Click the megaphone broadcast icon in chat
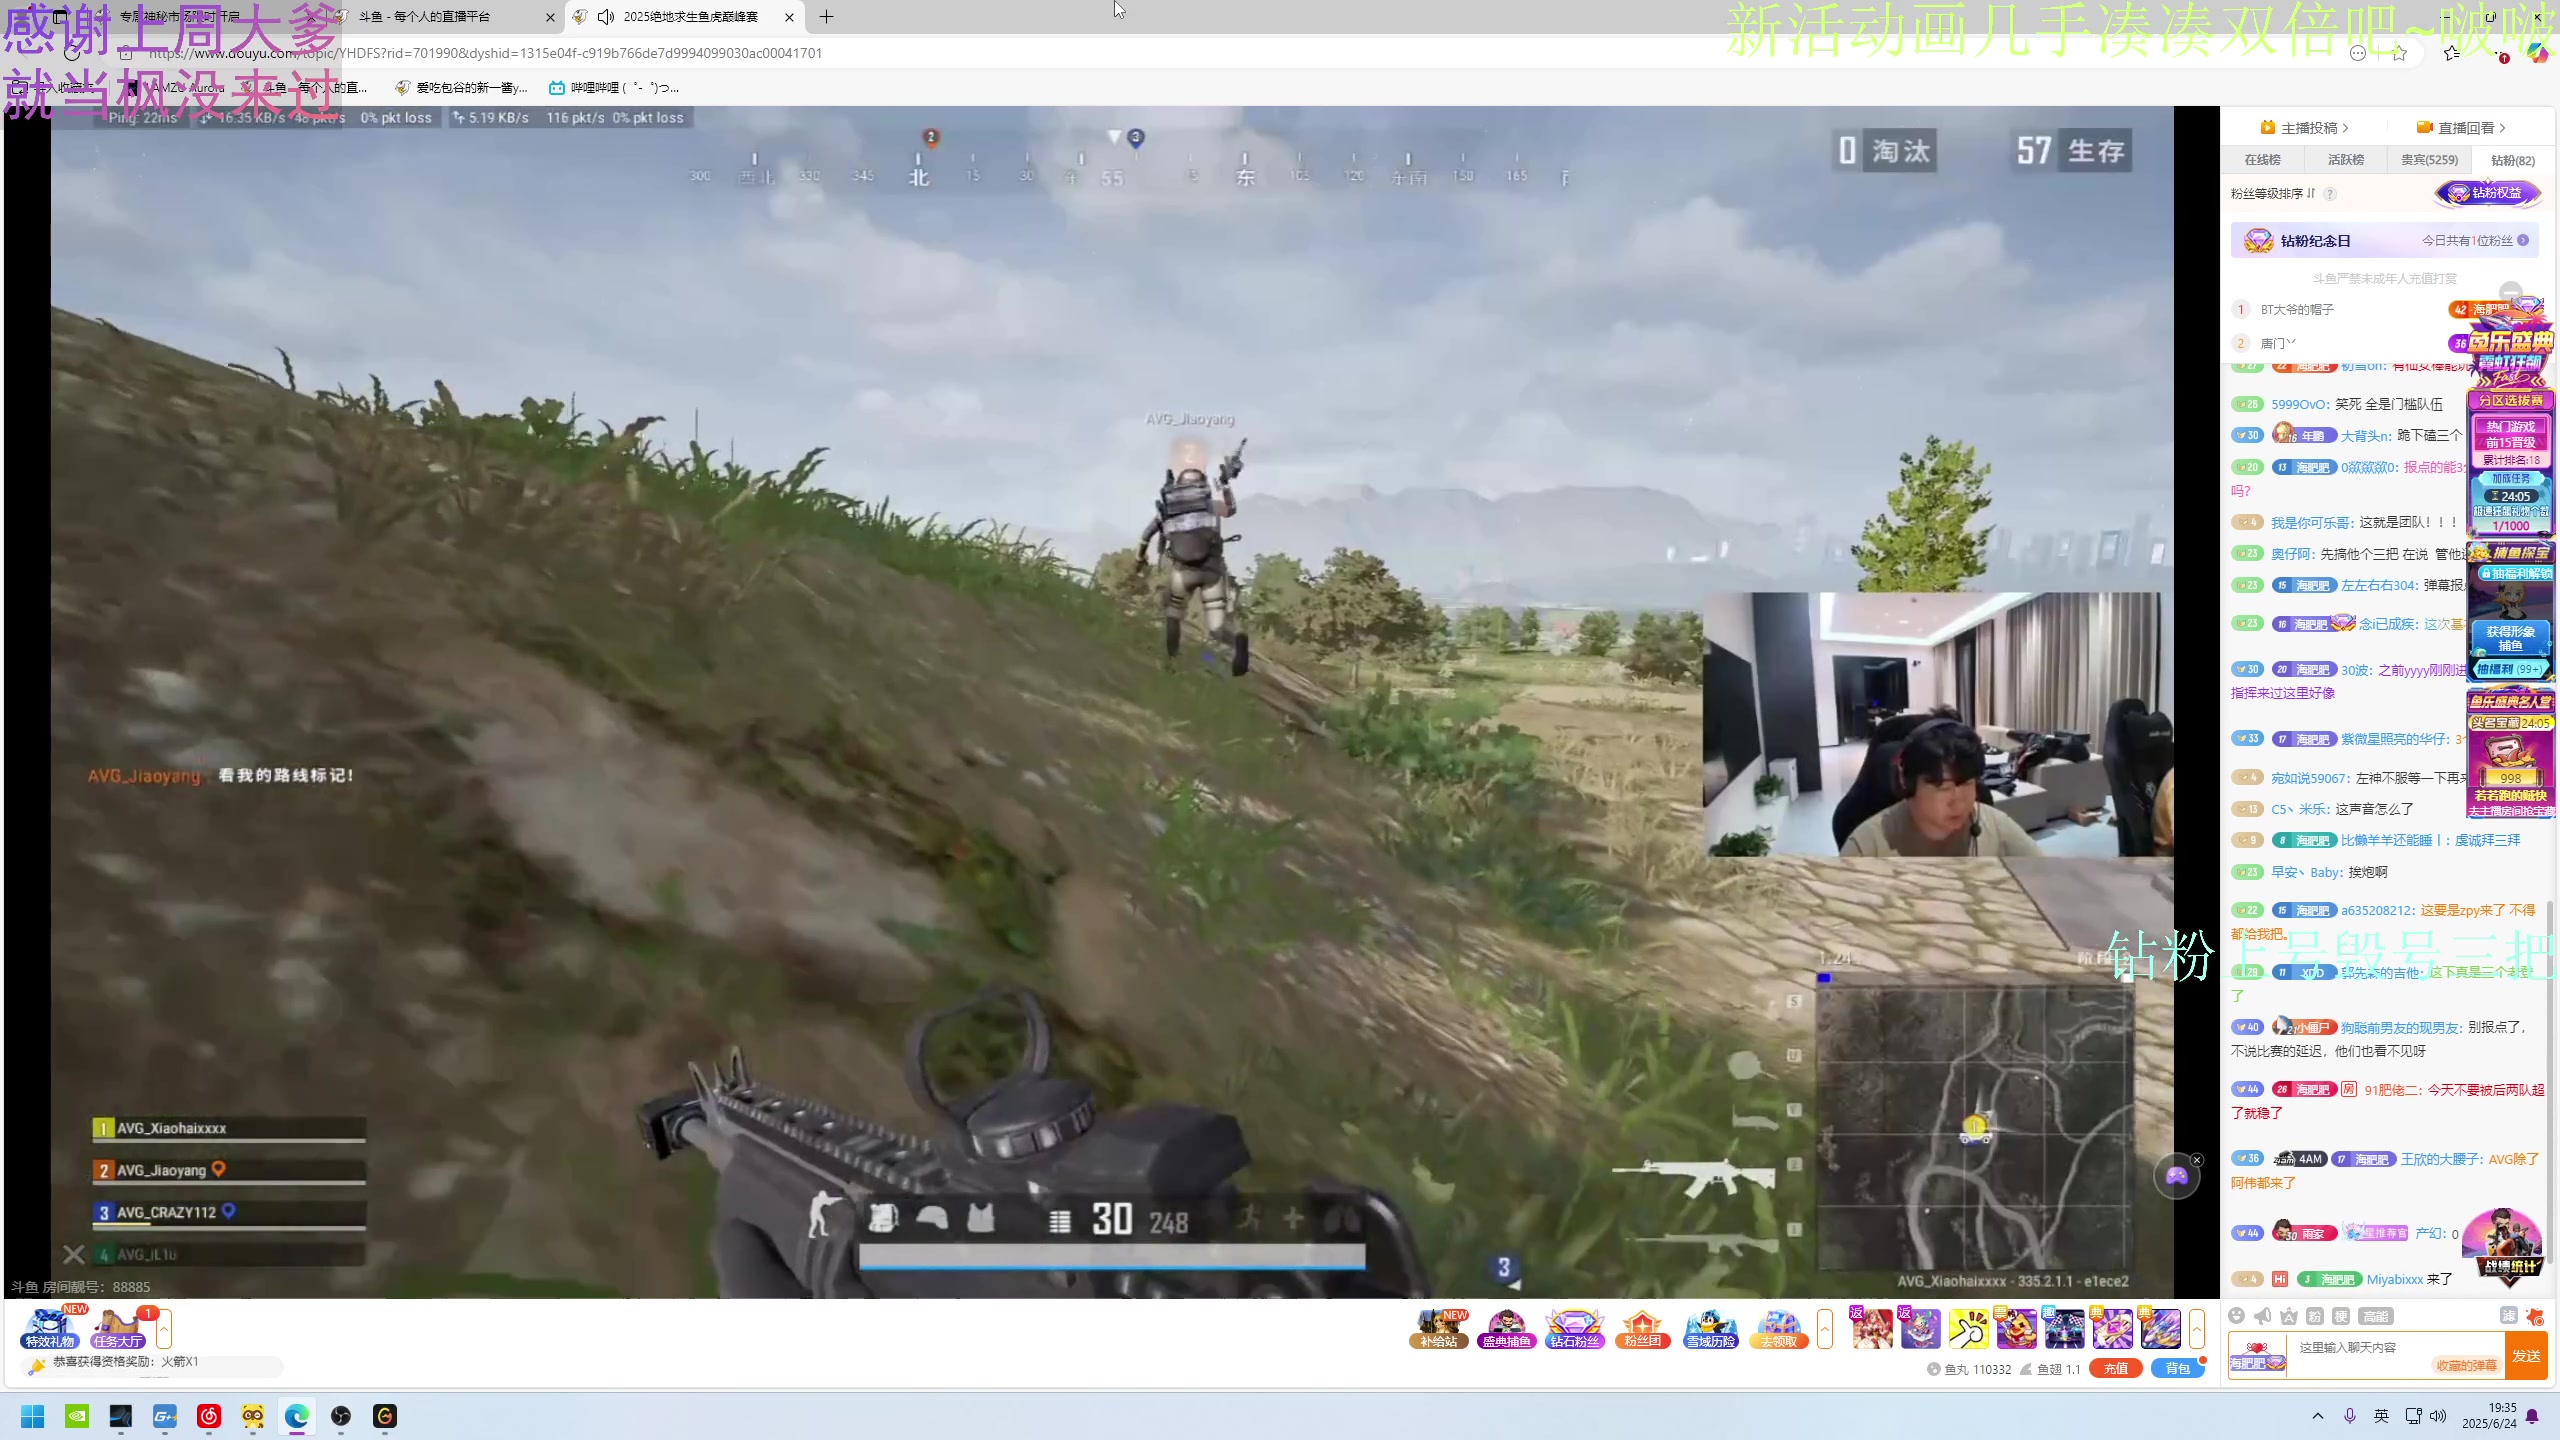 2263,1316
